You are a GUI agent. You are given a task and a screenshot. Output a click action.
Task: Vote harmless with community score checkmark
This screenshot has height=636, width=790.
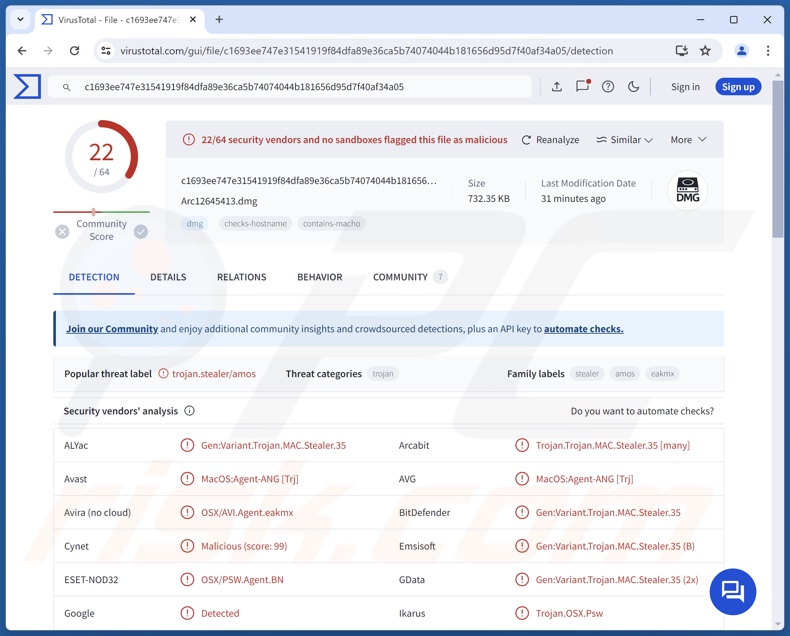pyautogui.click(x=141, y=231)
